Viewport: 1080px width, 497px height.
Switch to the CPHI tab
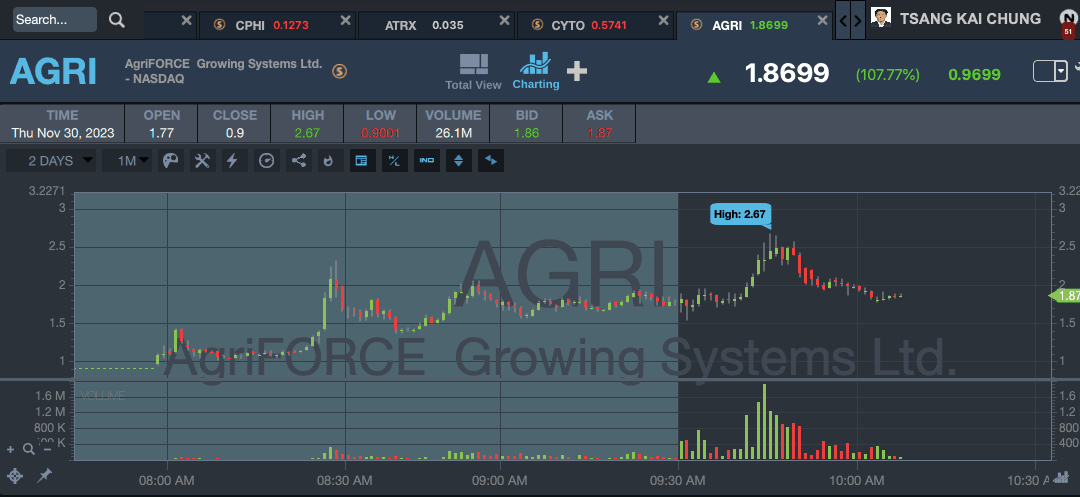[276, 25]
